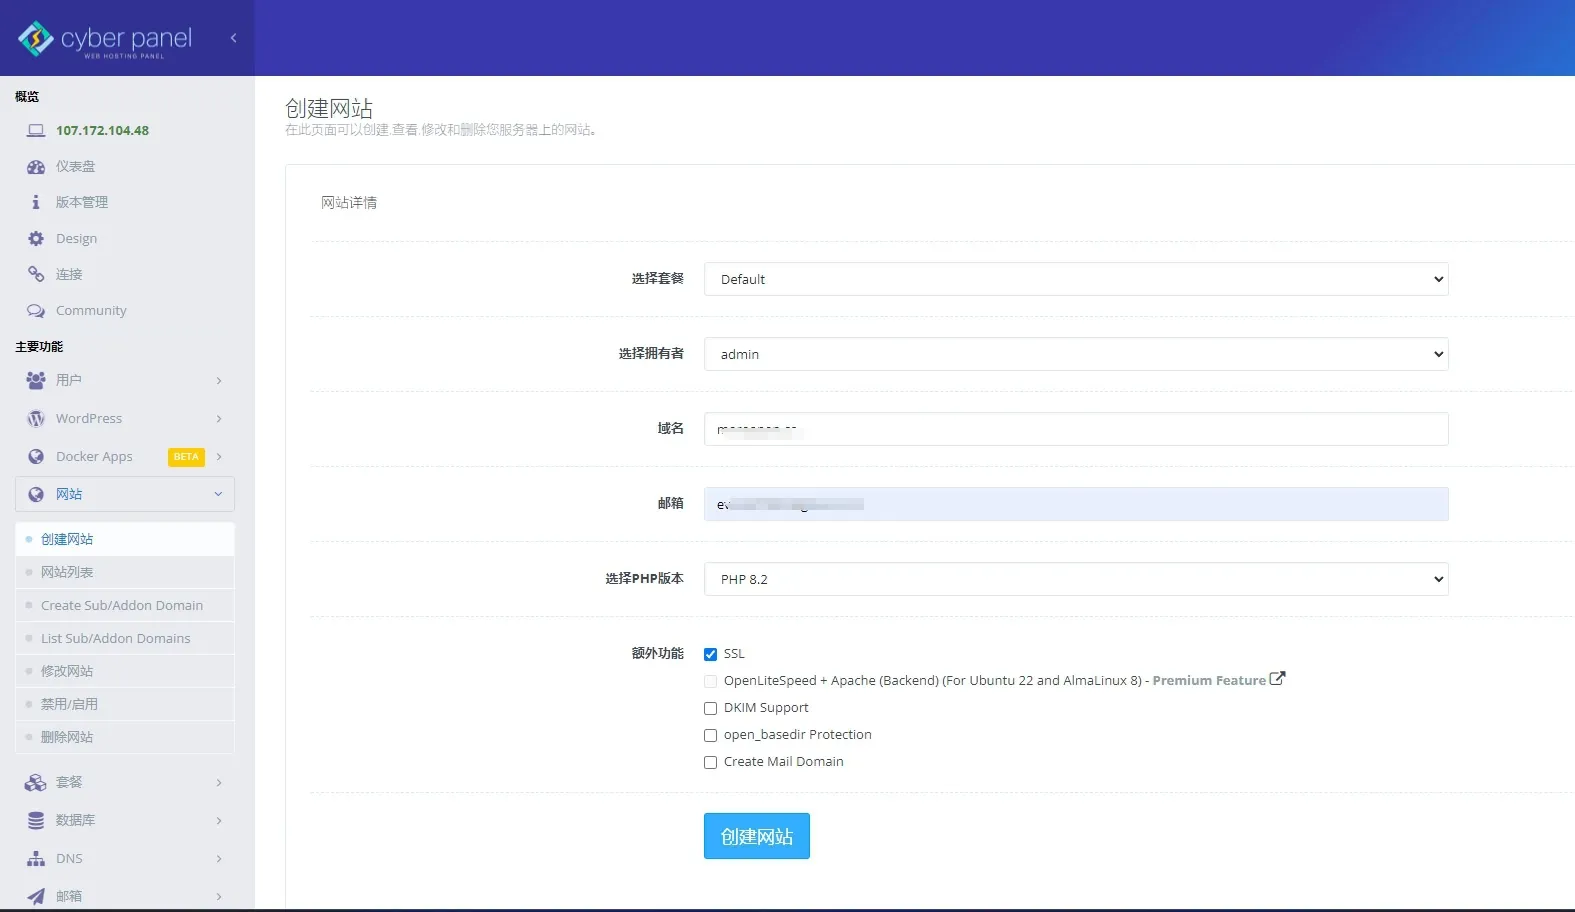Enable DKIM Support checkbox
The width and height of the screenshot is (1575, 912).
click(x=710, y=708)
